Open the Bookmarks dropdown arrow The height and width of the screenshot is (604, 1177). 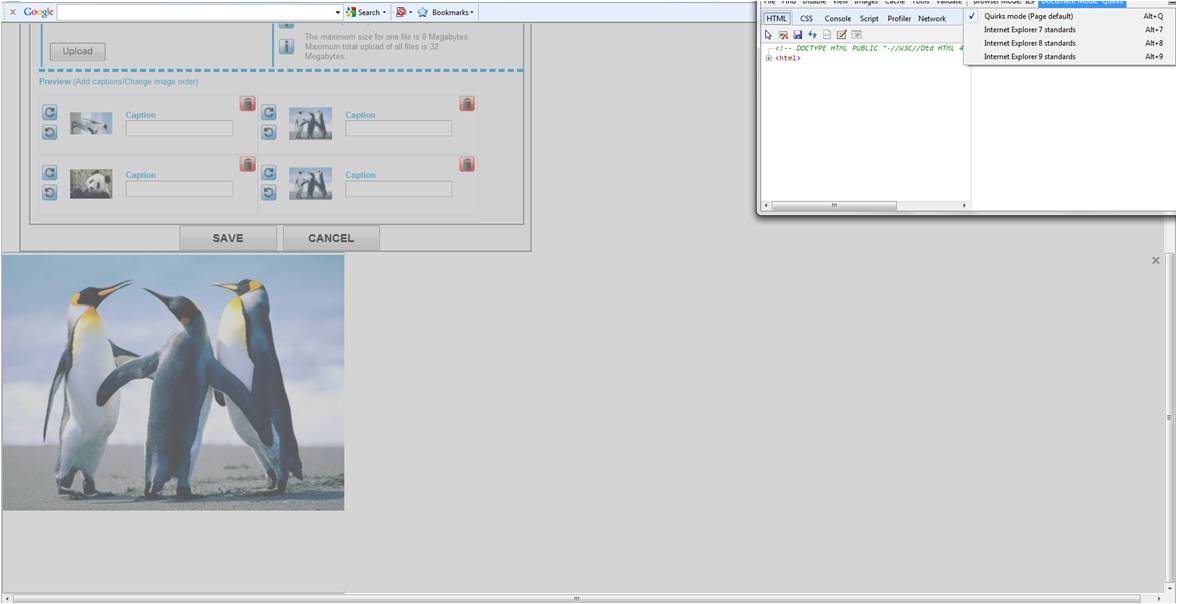[472, 12]
